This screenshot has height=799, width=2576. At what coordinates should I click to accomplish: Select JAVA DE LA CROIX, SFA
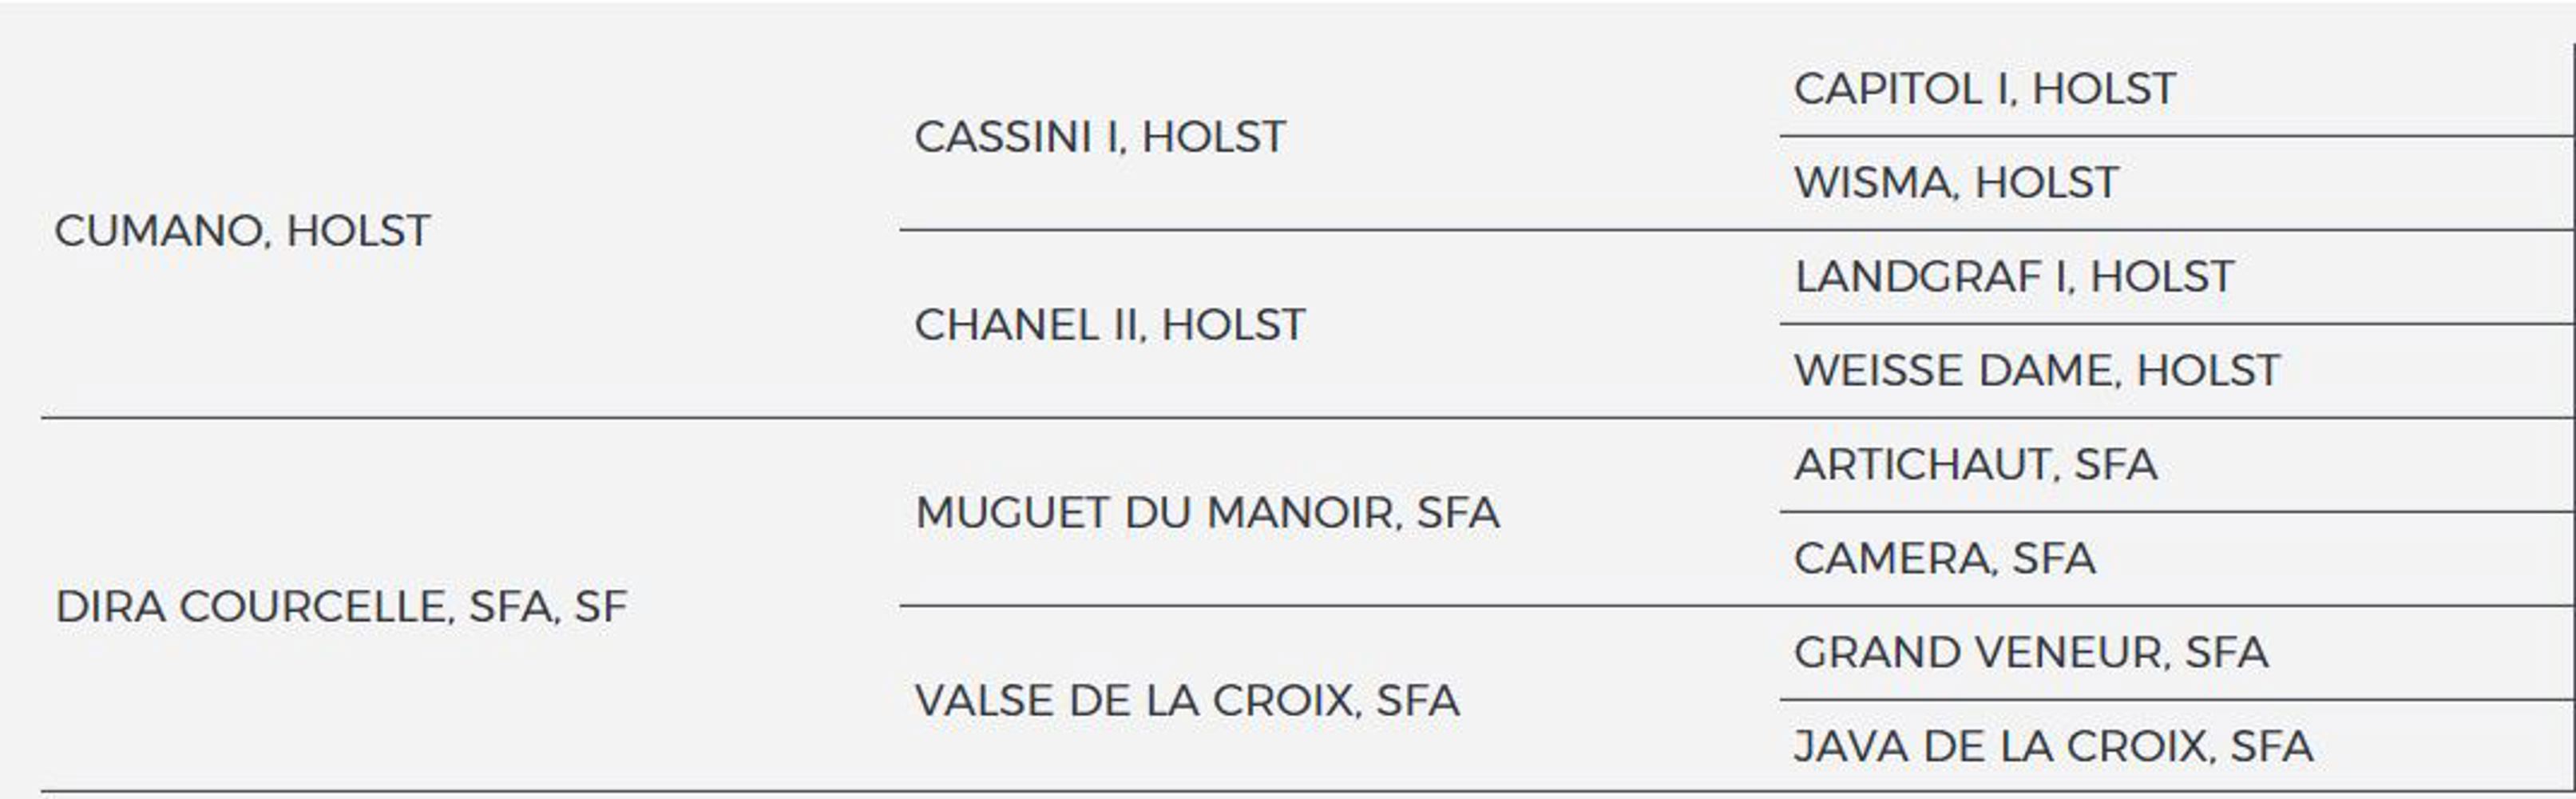[x=2053, y=747]
